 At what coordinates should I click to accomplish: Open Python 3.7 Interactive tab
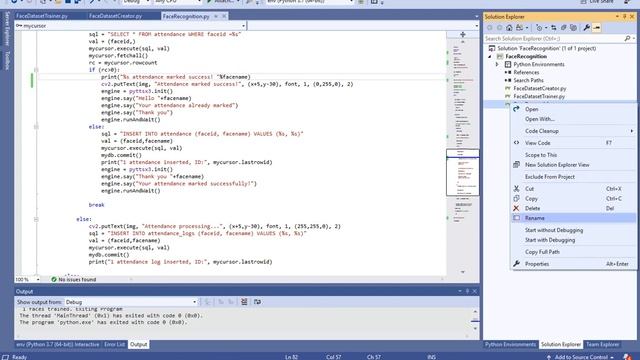[x=58, y=344]
